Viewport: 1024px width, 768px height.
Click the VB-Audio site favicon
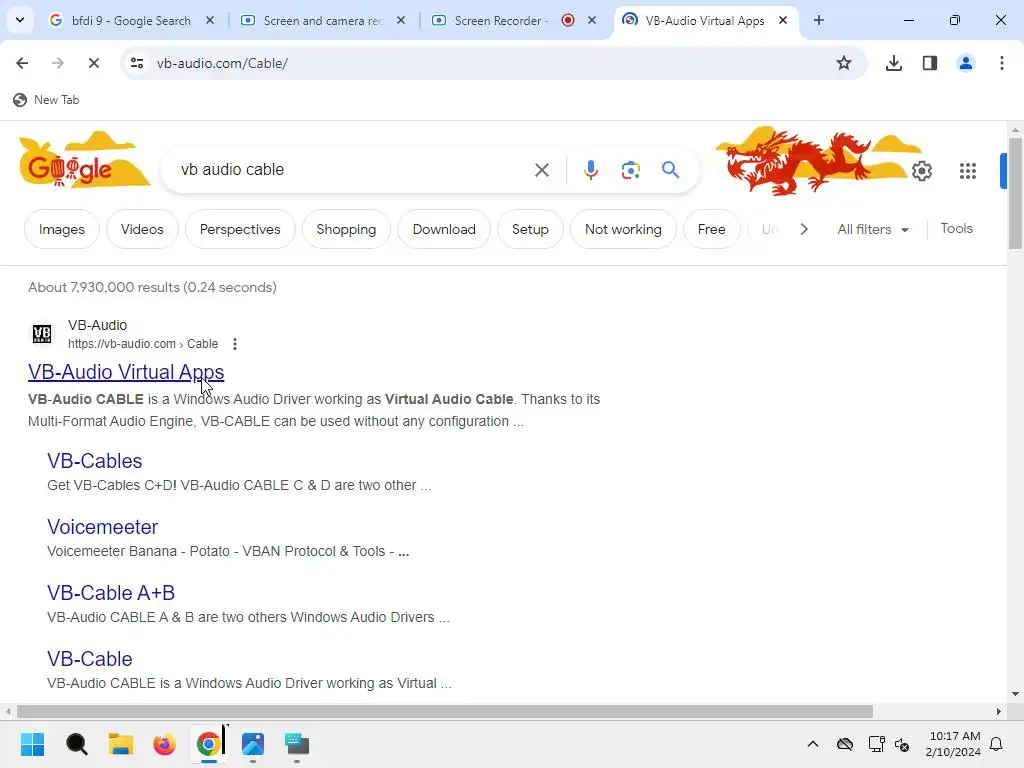tap(42, 334)
